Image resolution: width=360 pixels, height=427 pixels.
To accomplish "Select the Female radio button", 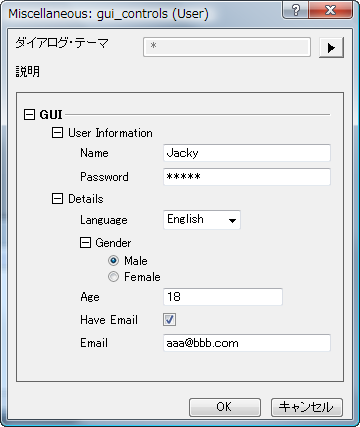I will point(113,277).
